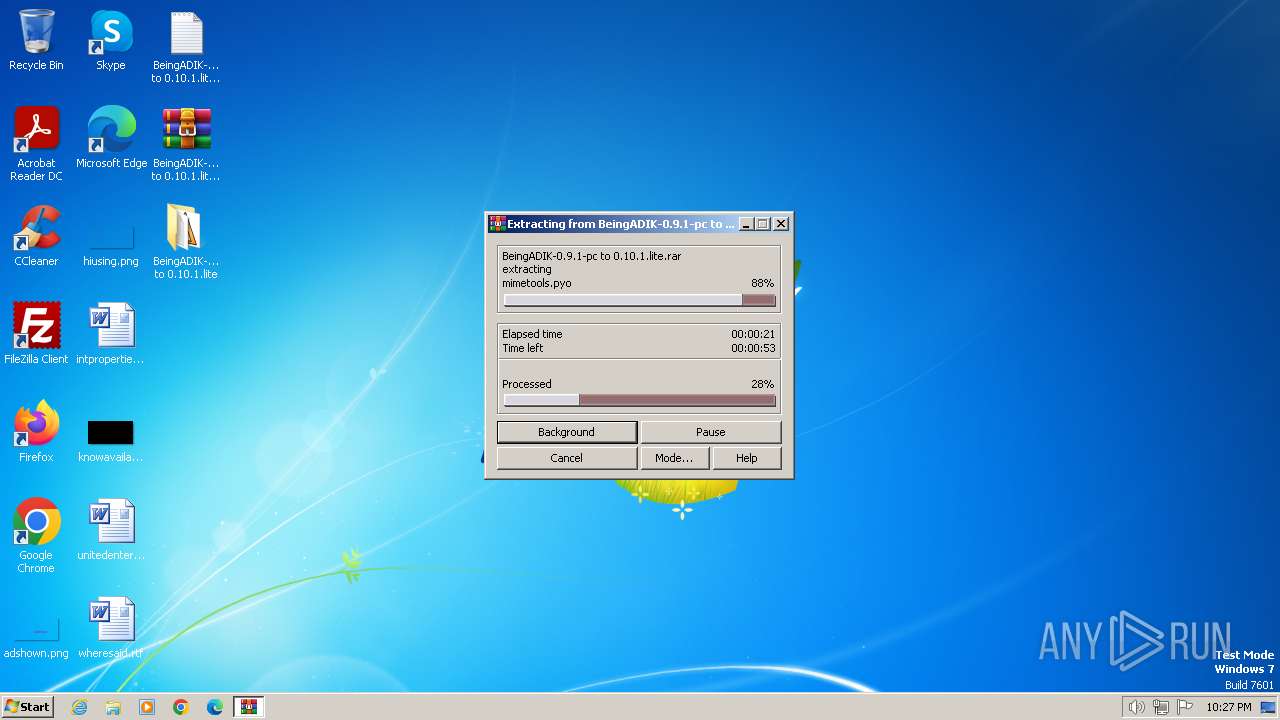Open the Mode... settings

[x=673, y=458]
